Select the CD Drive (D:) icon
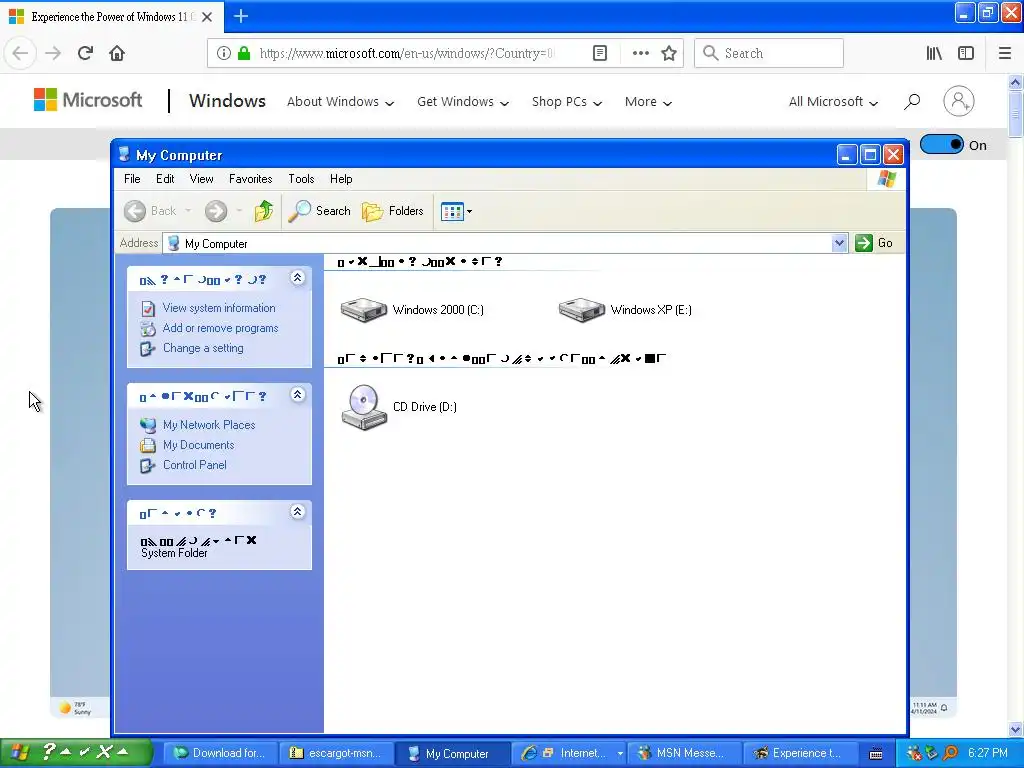The height and width of the screenshot is (768, 1024). tap(364, 407)
